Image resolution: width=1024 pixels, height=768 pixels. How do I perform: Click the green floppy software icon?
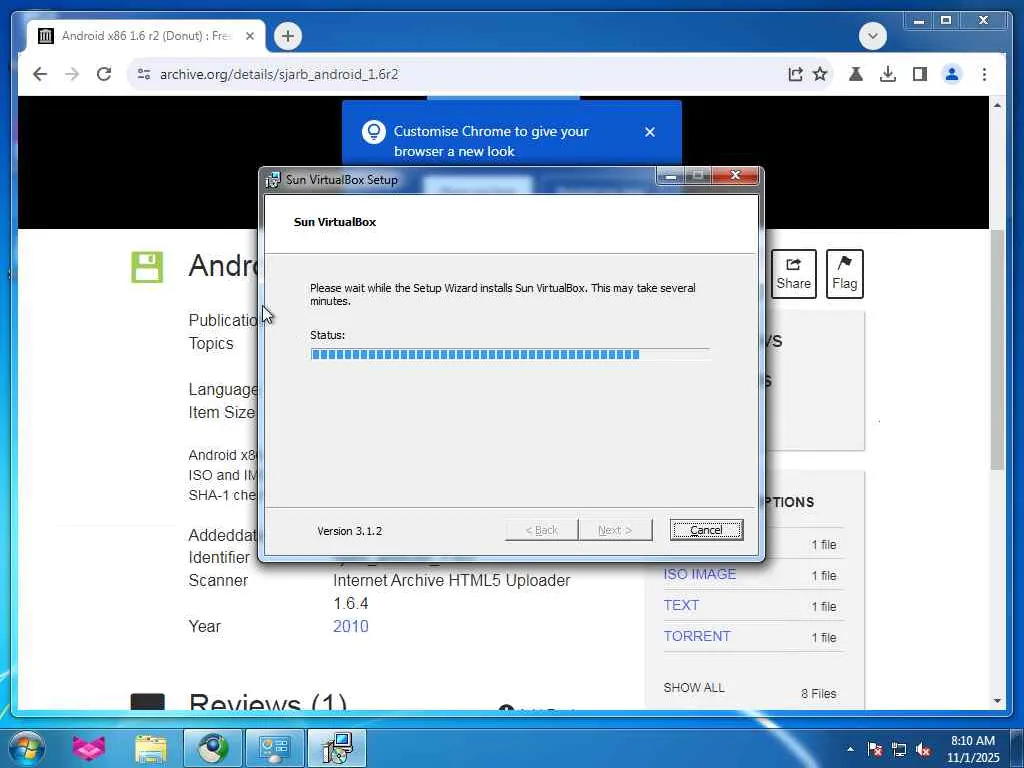pos(147,267)
